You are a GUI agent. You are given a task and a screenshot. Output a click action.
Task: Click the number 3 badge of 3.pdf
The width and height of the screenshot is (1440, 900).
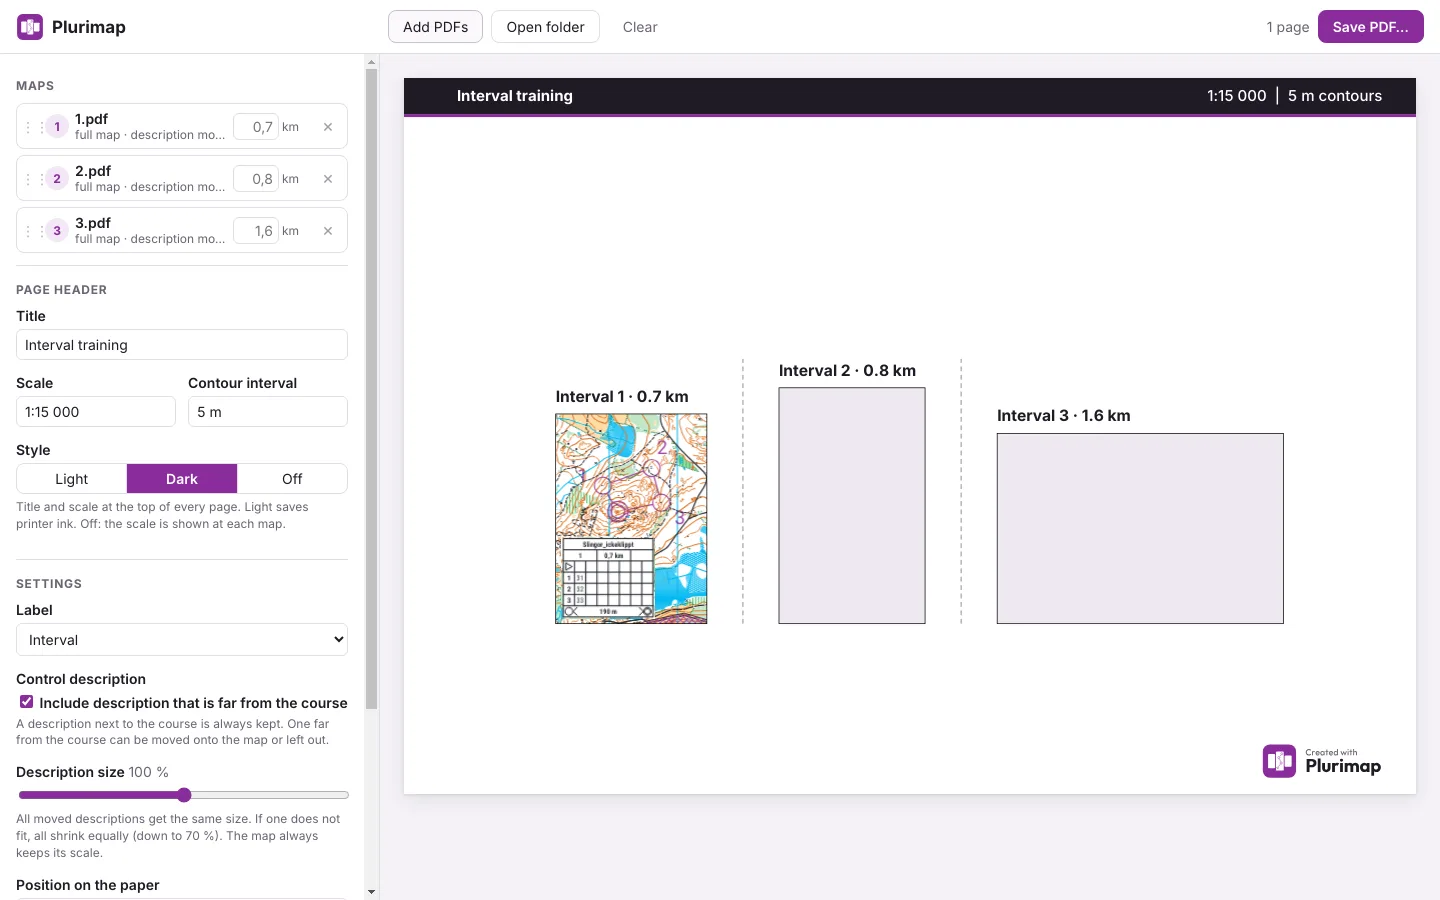tap(57, 231)
